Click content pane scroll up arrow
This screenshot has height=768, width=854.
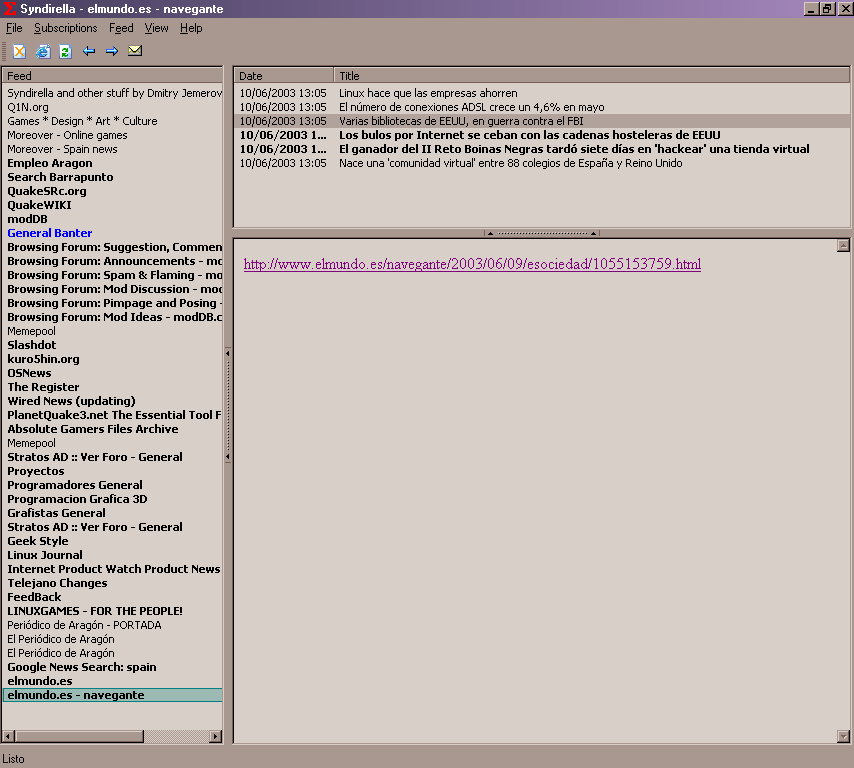[x=843, y=246]
